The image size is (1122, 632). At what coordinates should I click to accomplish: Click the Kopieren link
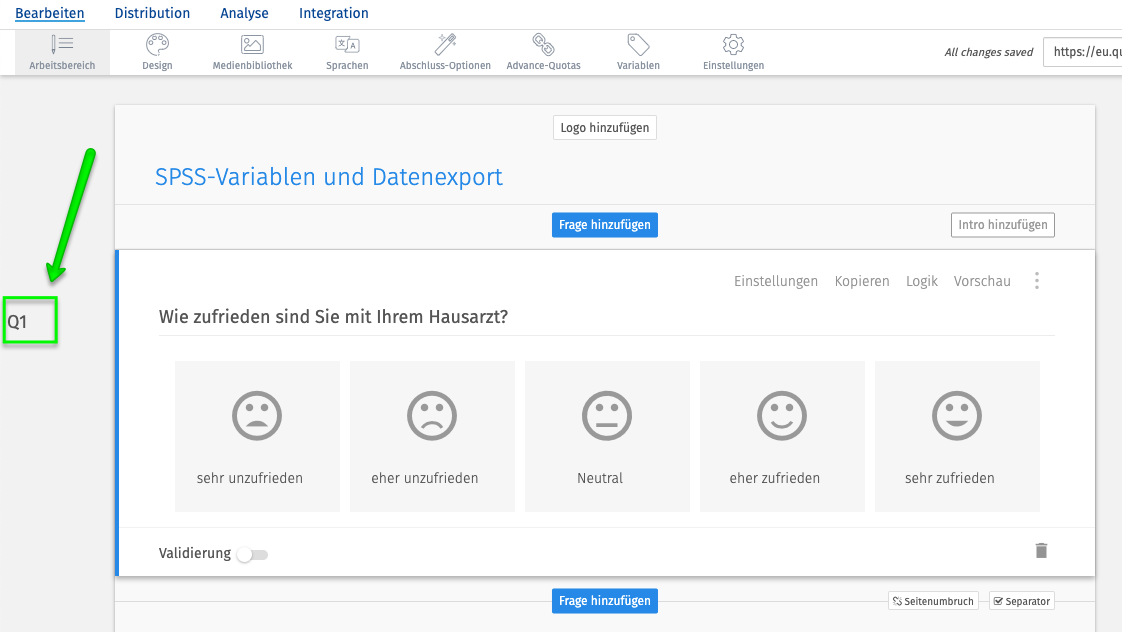862,281
